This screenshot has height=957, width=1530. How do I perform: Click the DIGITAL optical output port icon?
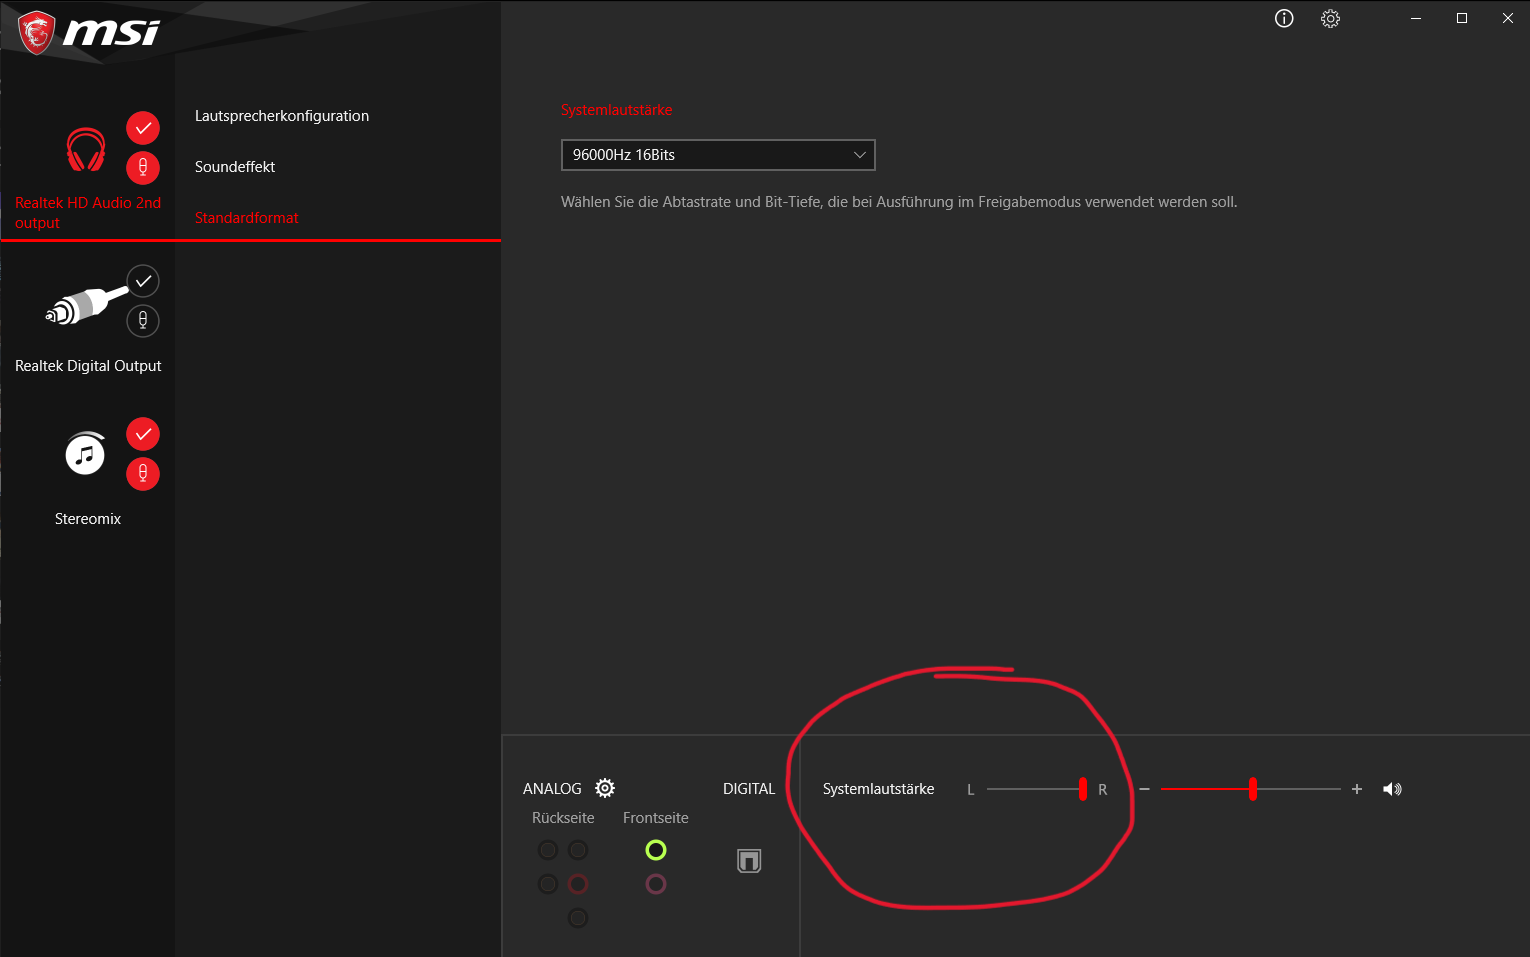click(x=749, y=861)
